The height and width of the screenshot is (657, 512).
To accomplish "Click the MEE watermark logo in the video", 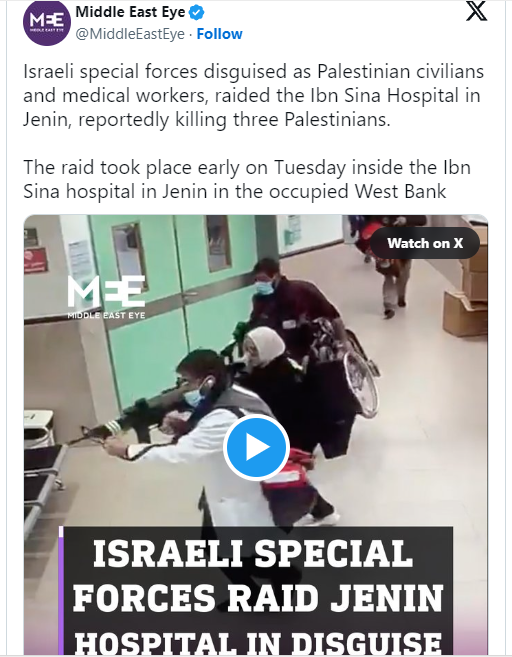I will [x=106, y=297].
